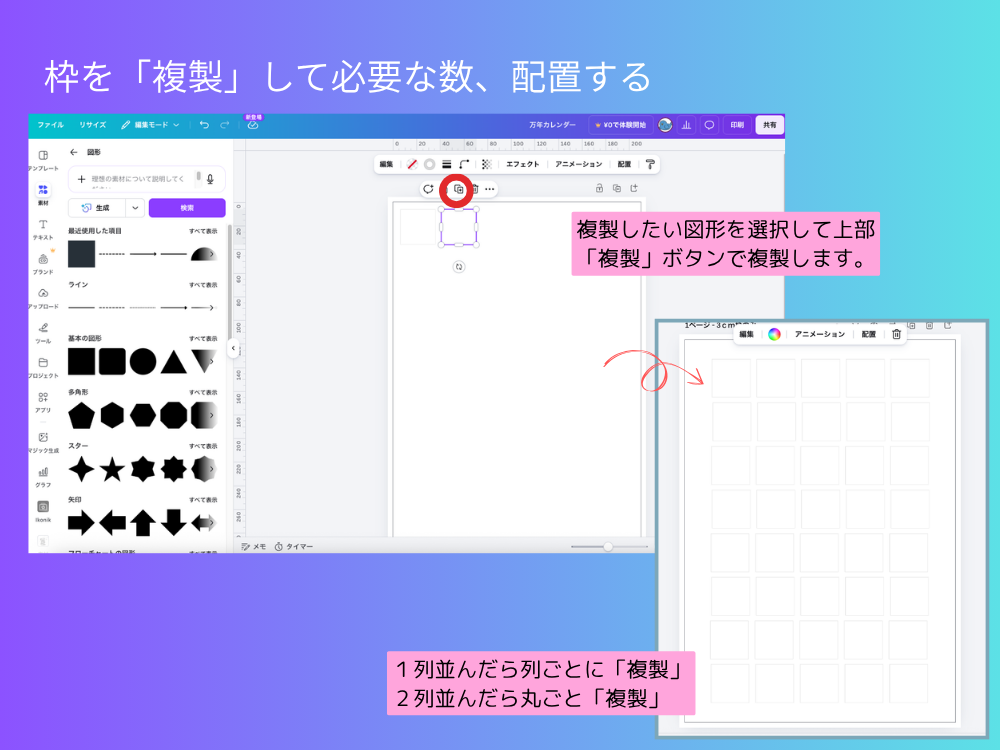Click the duplicate page icon above canvas
1000x750 pixels.
617,188
